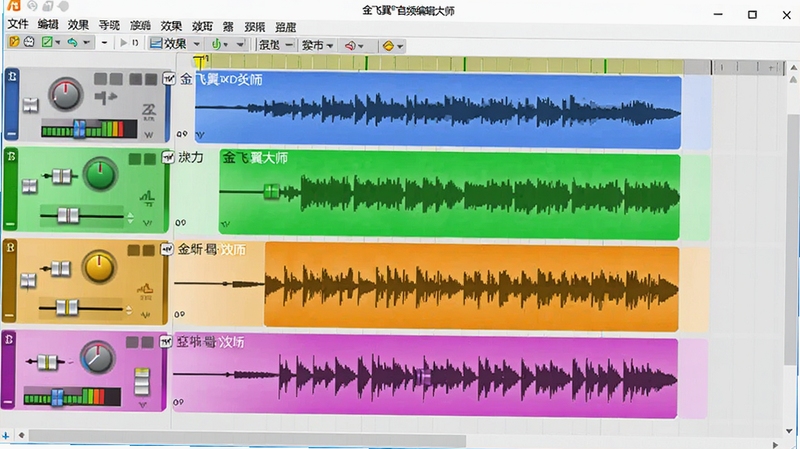Open dropdown arrow beside orange diamond icon
This screenshot has height=449, width=800.
[x=400, y=47]
